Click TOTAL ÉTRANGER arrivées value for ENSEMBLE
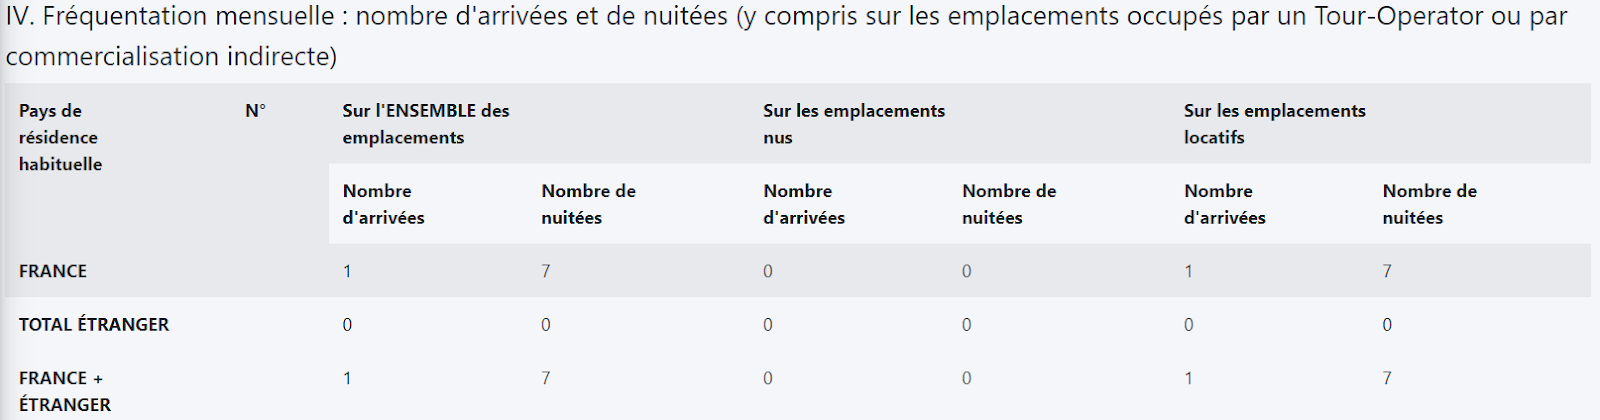Viewport: 1600px width, 420px height. pos(347,324)
